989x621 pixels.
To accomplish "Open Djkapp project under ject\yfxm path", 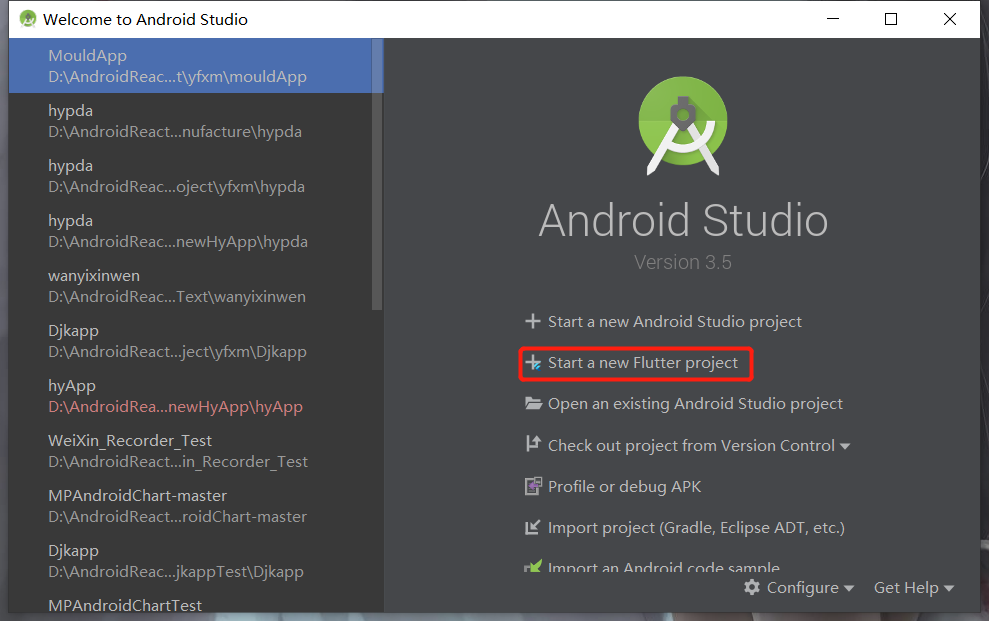I will (x=190, y=340).
